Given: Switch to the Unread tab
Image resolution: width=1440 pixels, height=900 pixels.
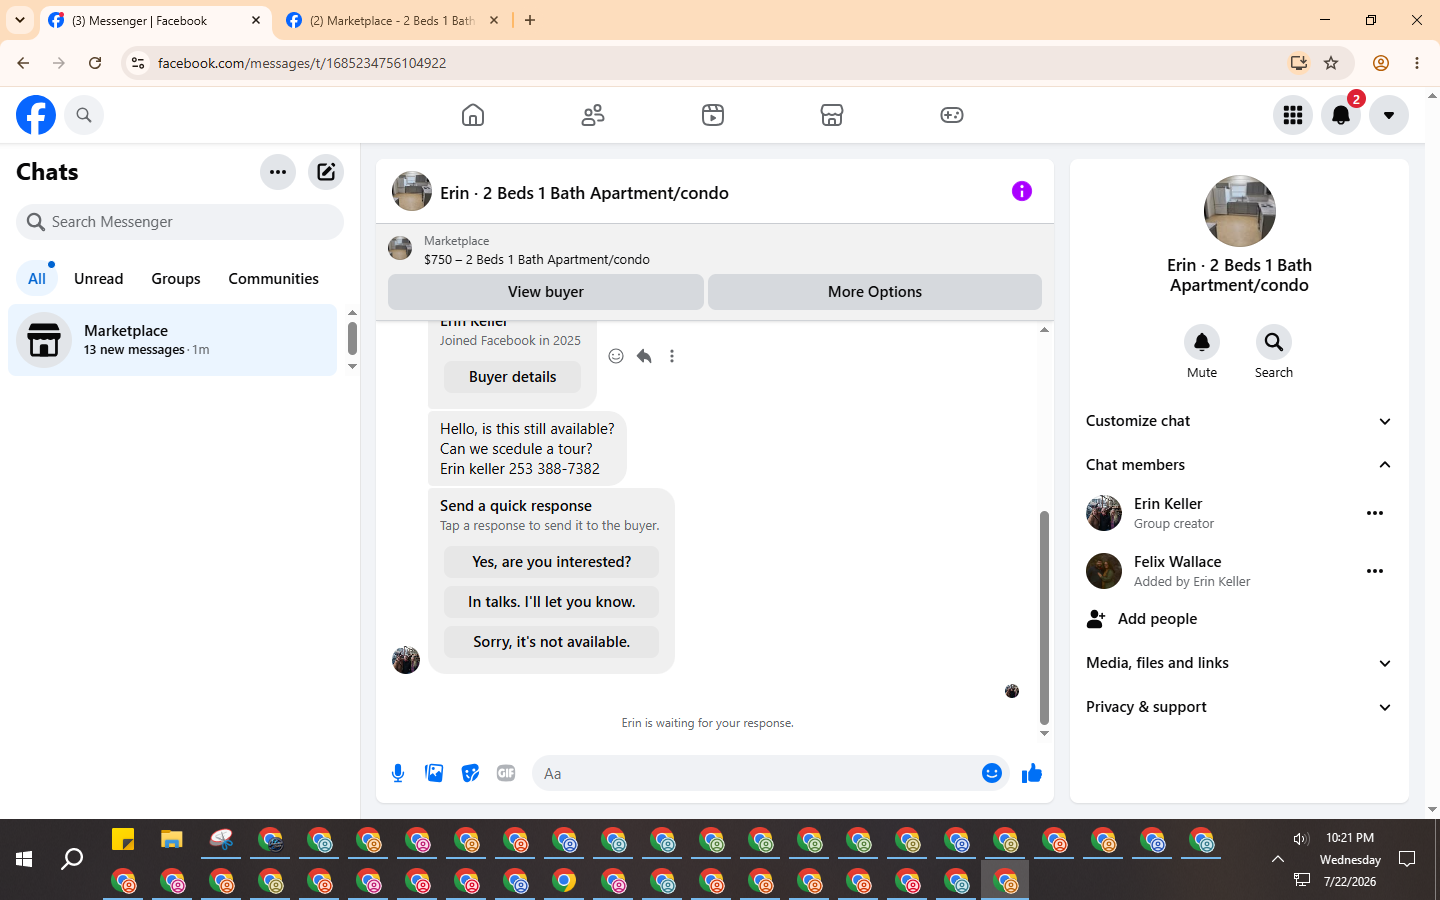Looking at the screenshot, I should pos(99,279).
